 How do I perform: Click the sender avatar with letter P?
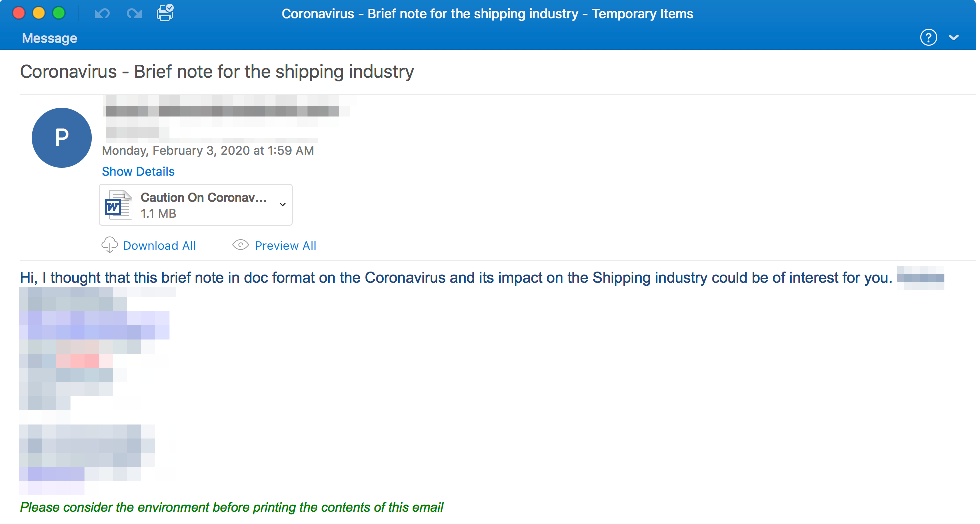pos(62,138)
